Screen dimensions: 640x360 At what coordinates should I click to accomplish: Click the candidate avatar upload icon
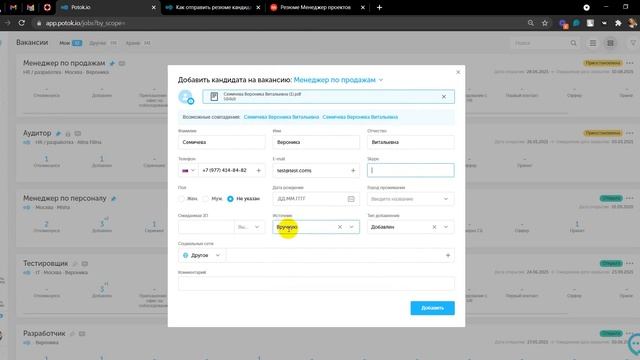click(186, 97)
